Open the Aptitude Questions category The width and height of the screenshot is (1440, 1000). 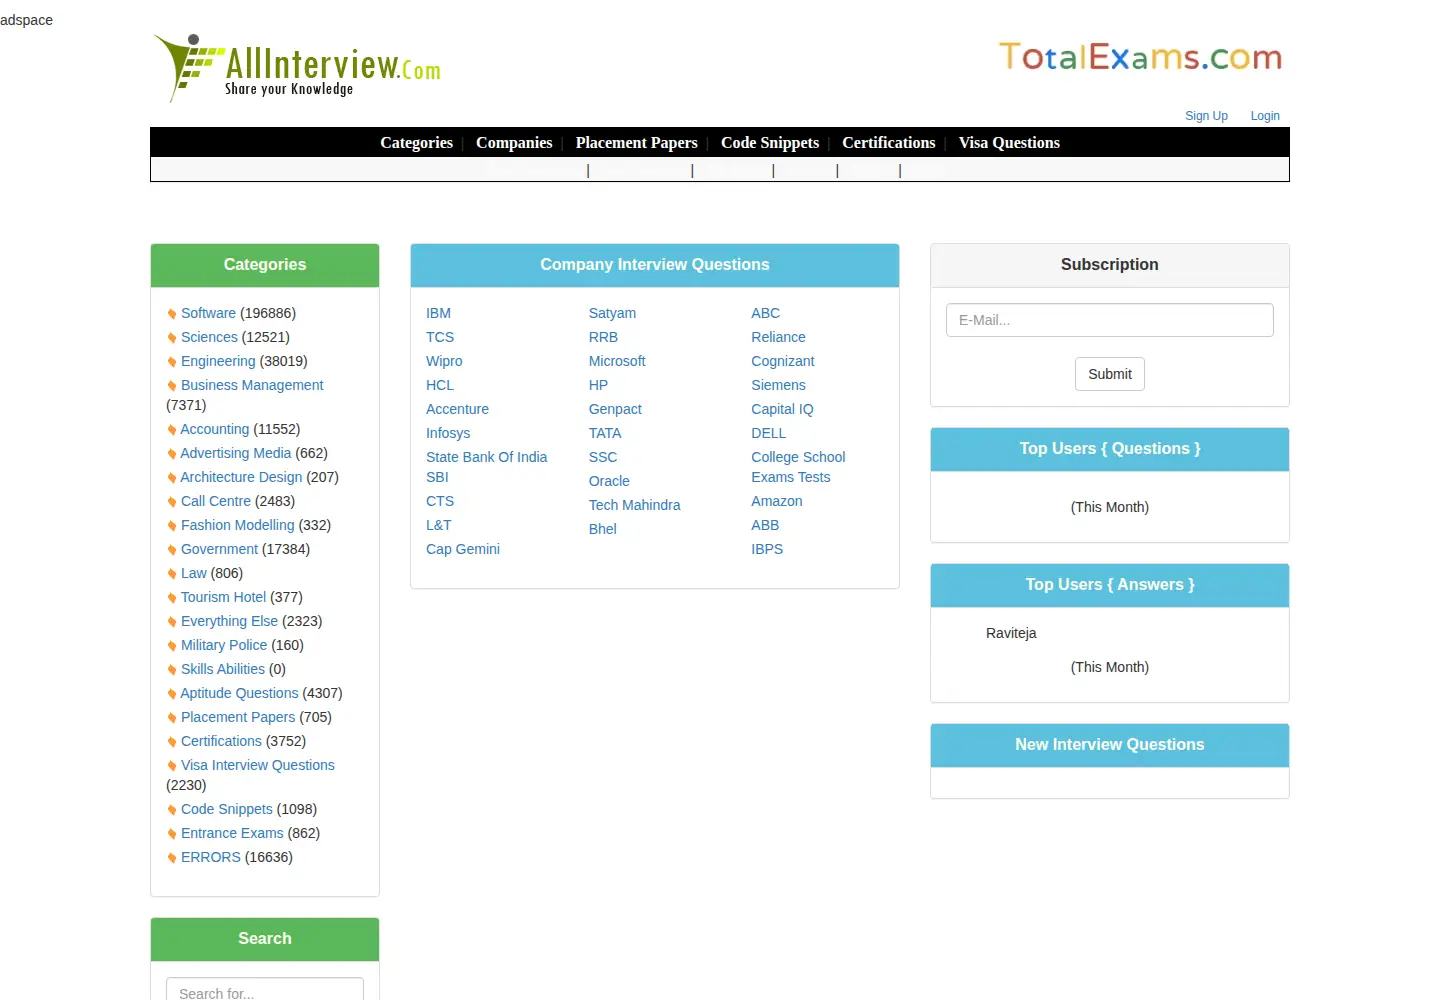240,693
